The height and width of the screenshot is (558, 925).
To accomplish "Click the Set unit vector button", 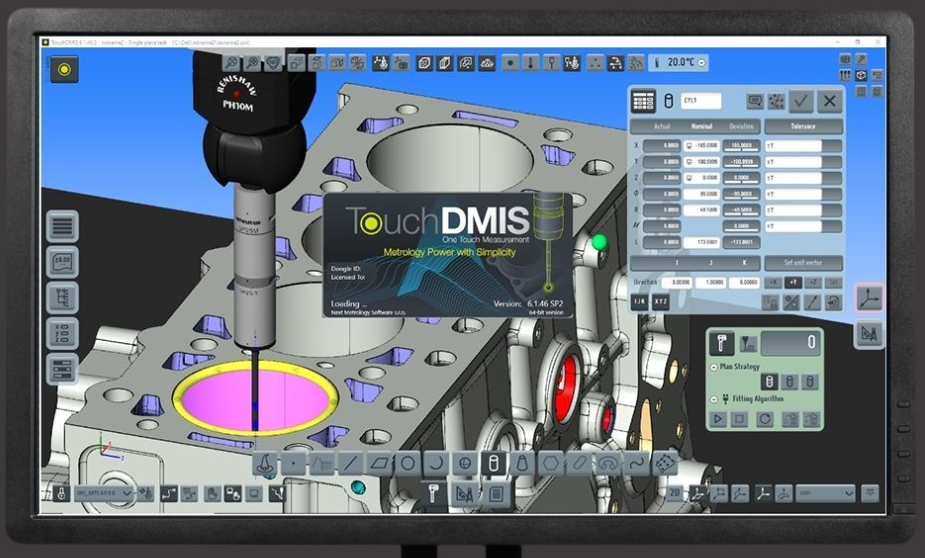I will coord(803,262).
